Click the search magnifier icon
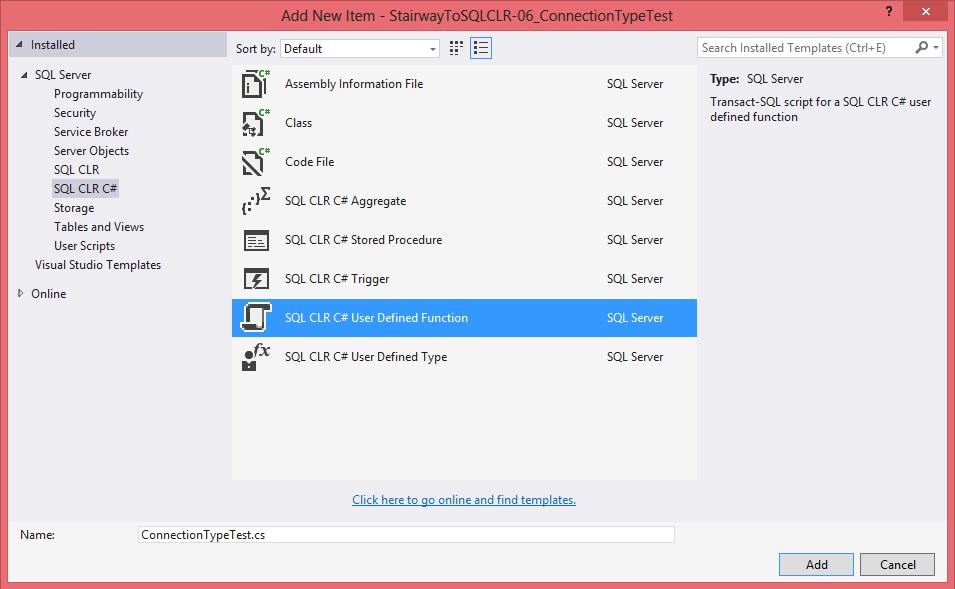The width and height of the screenshot is (955, 589). pyautogui.click(x=922, y=48)
